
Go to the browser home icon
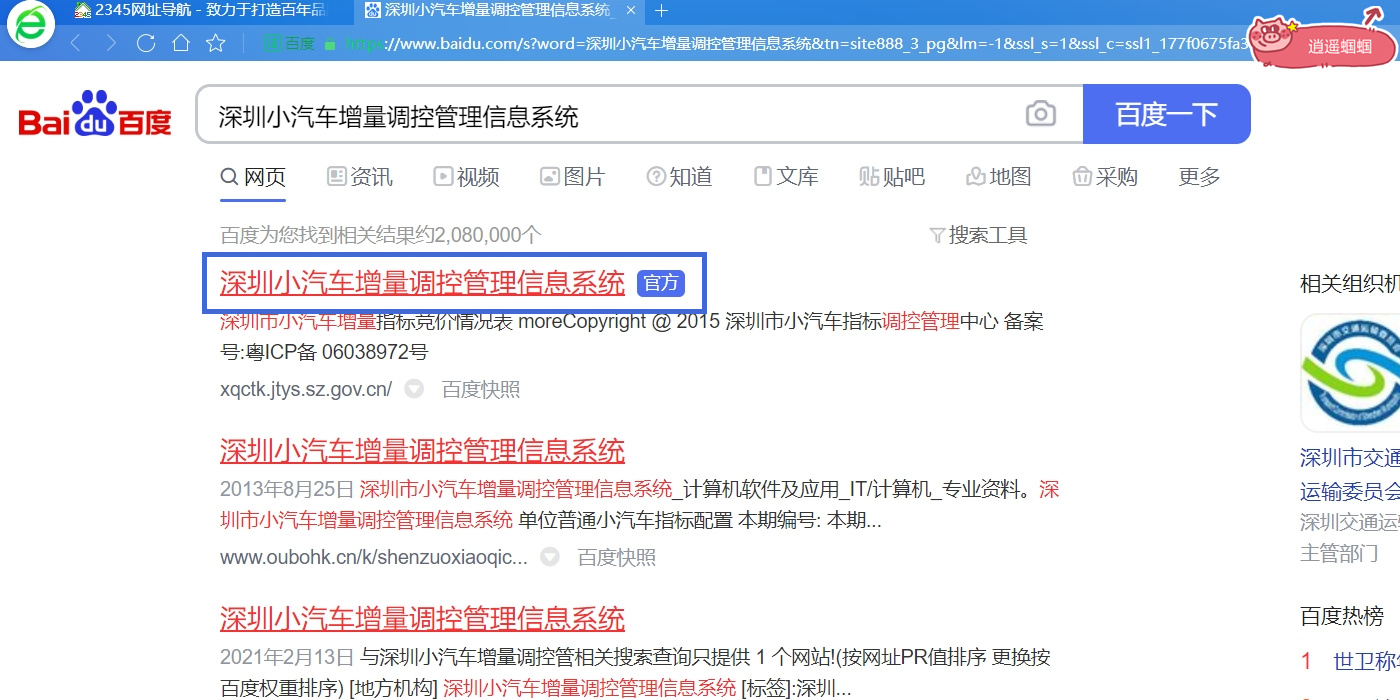(x=181, y=43)
